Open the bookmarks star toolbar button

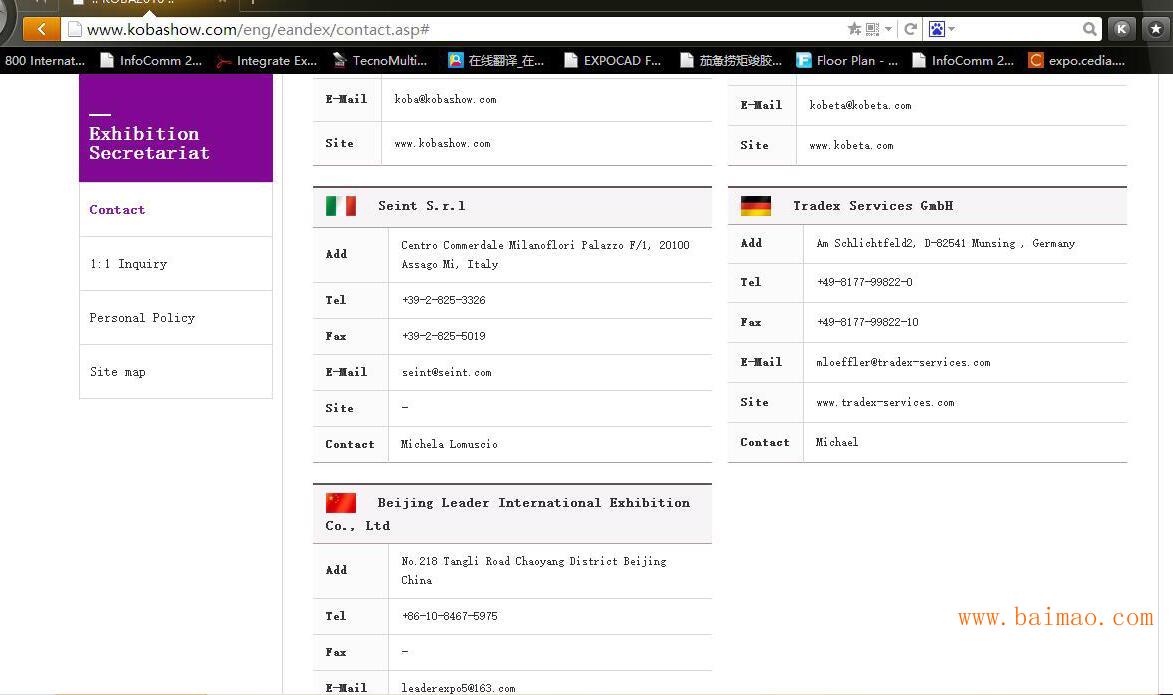coord(1155,29)
